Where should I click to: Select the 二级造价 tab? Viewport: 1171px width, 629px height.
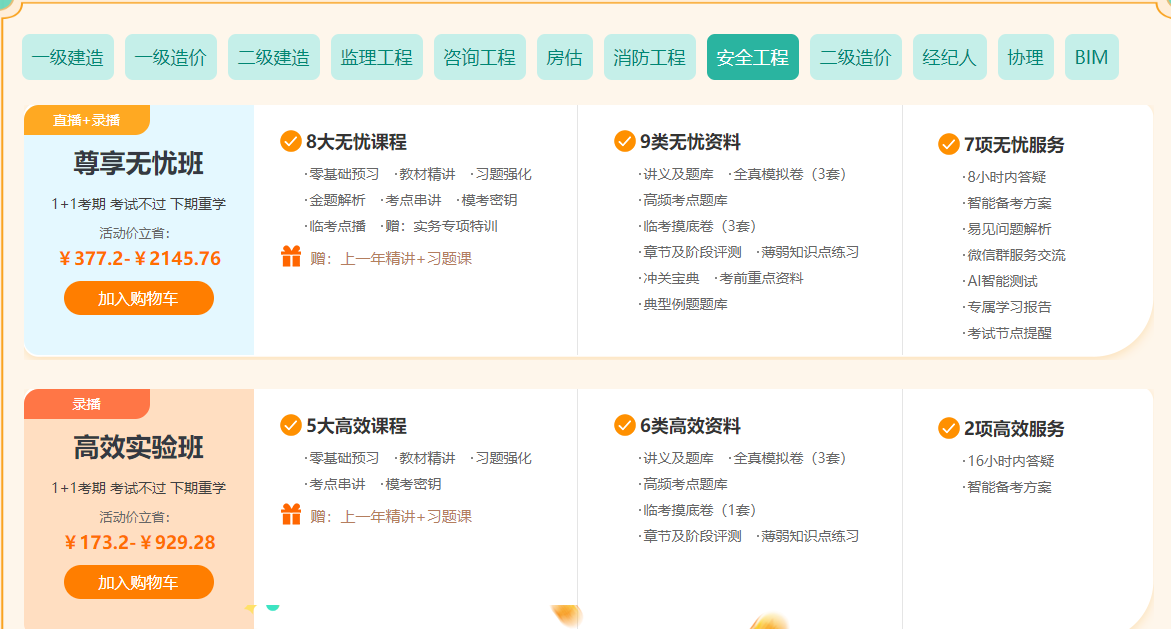tap(856, 57)
